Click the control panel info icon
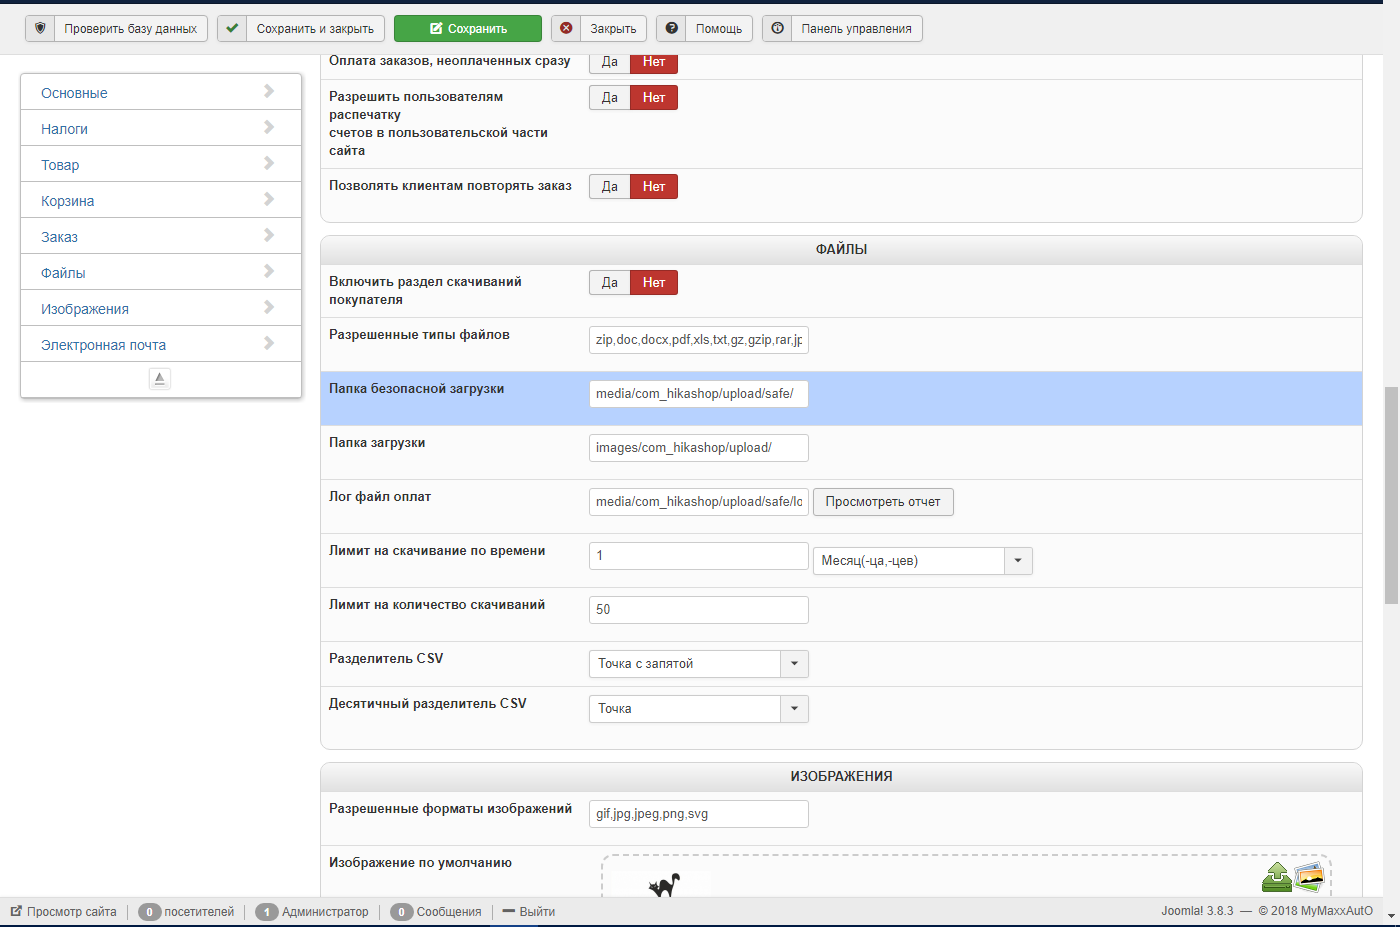The width and height of the screenshot is (1400, 927). 777,28
